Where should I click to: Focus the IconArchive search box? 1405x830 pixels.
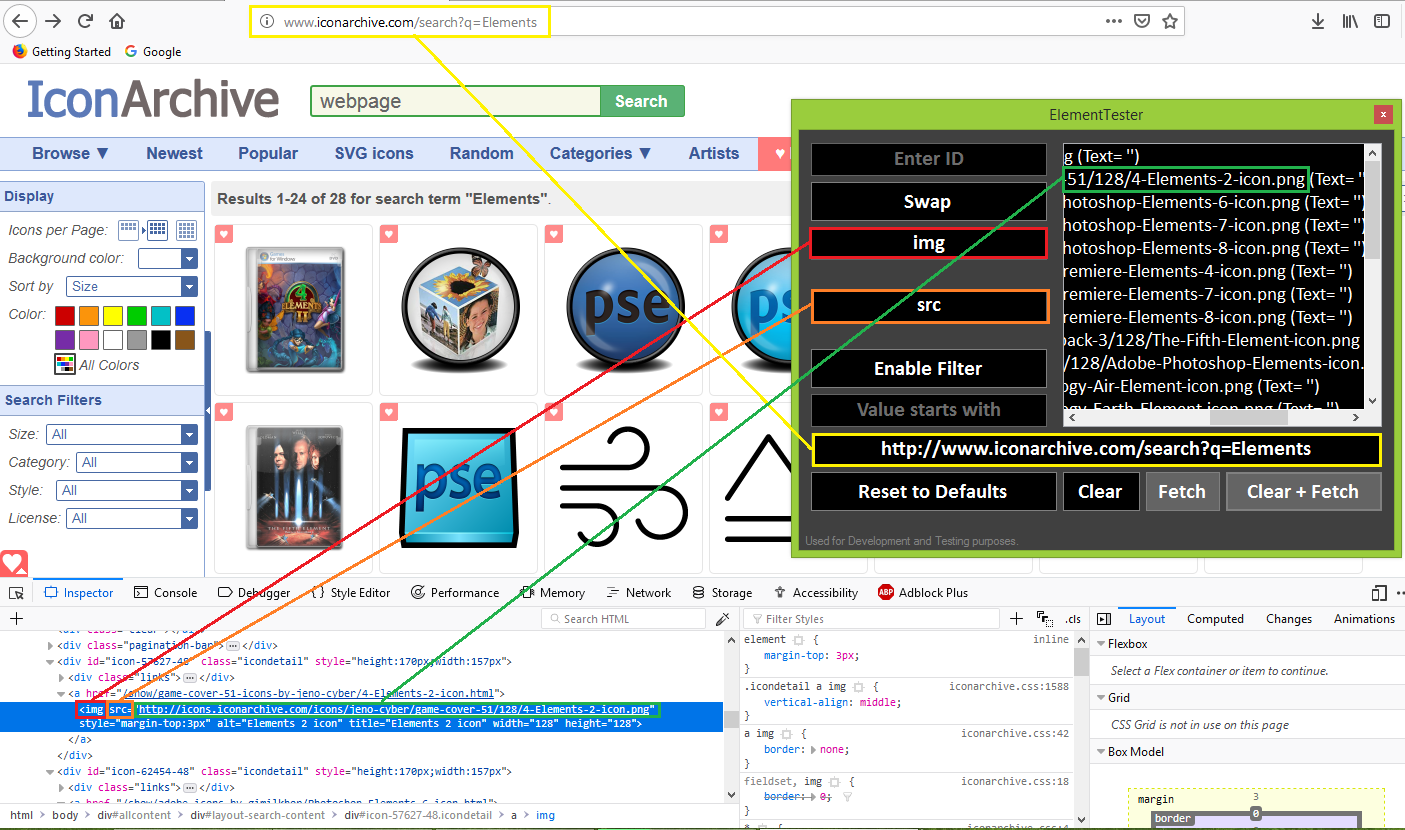[x=456, y=101]
